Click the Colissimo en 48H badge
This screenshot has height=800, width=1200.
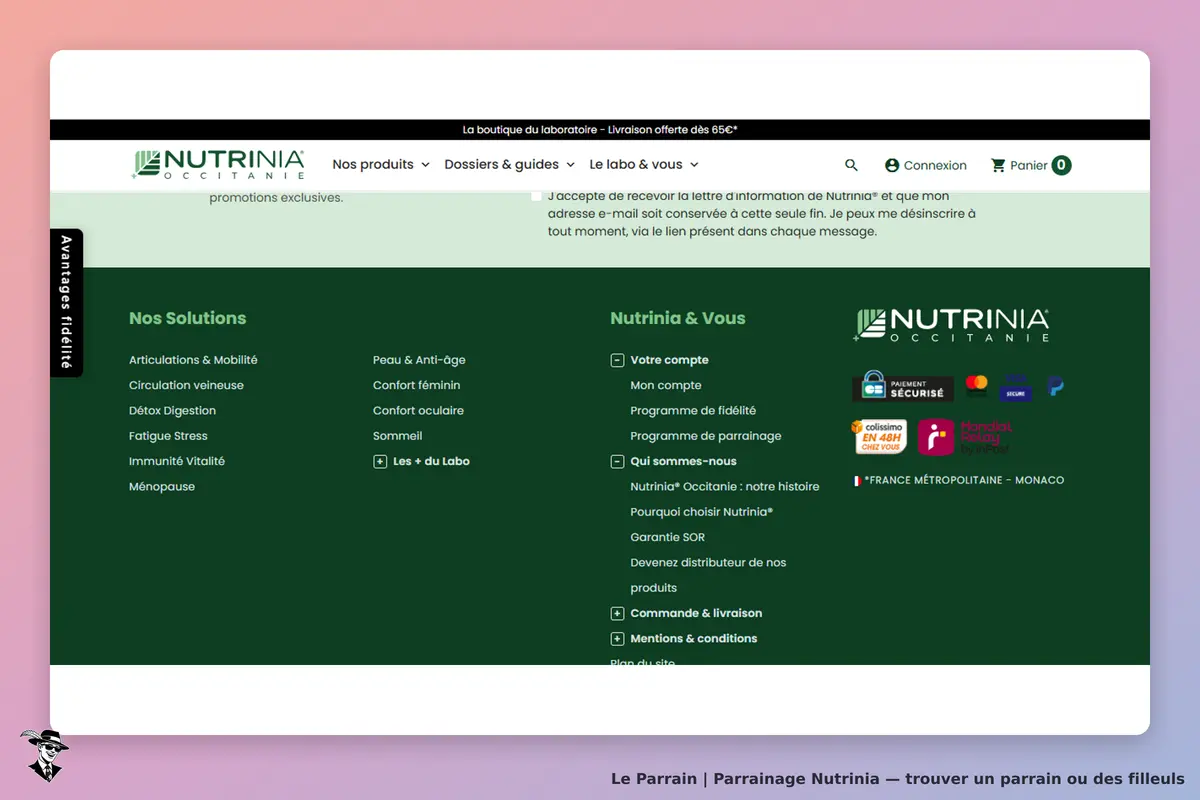879,437
